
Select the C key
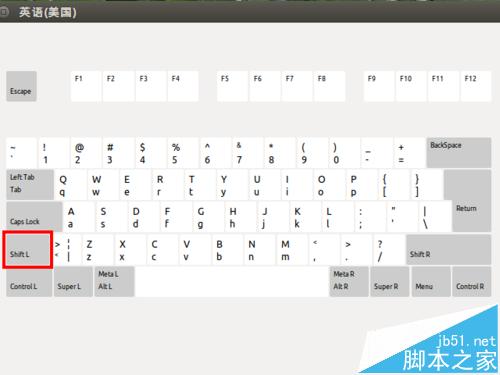click(x=162, y=249)
